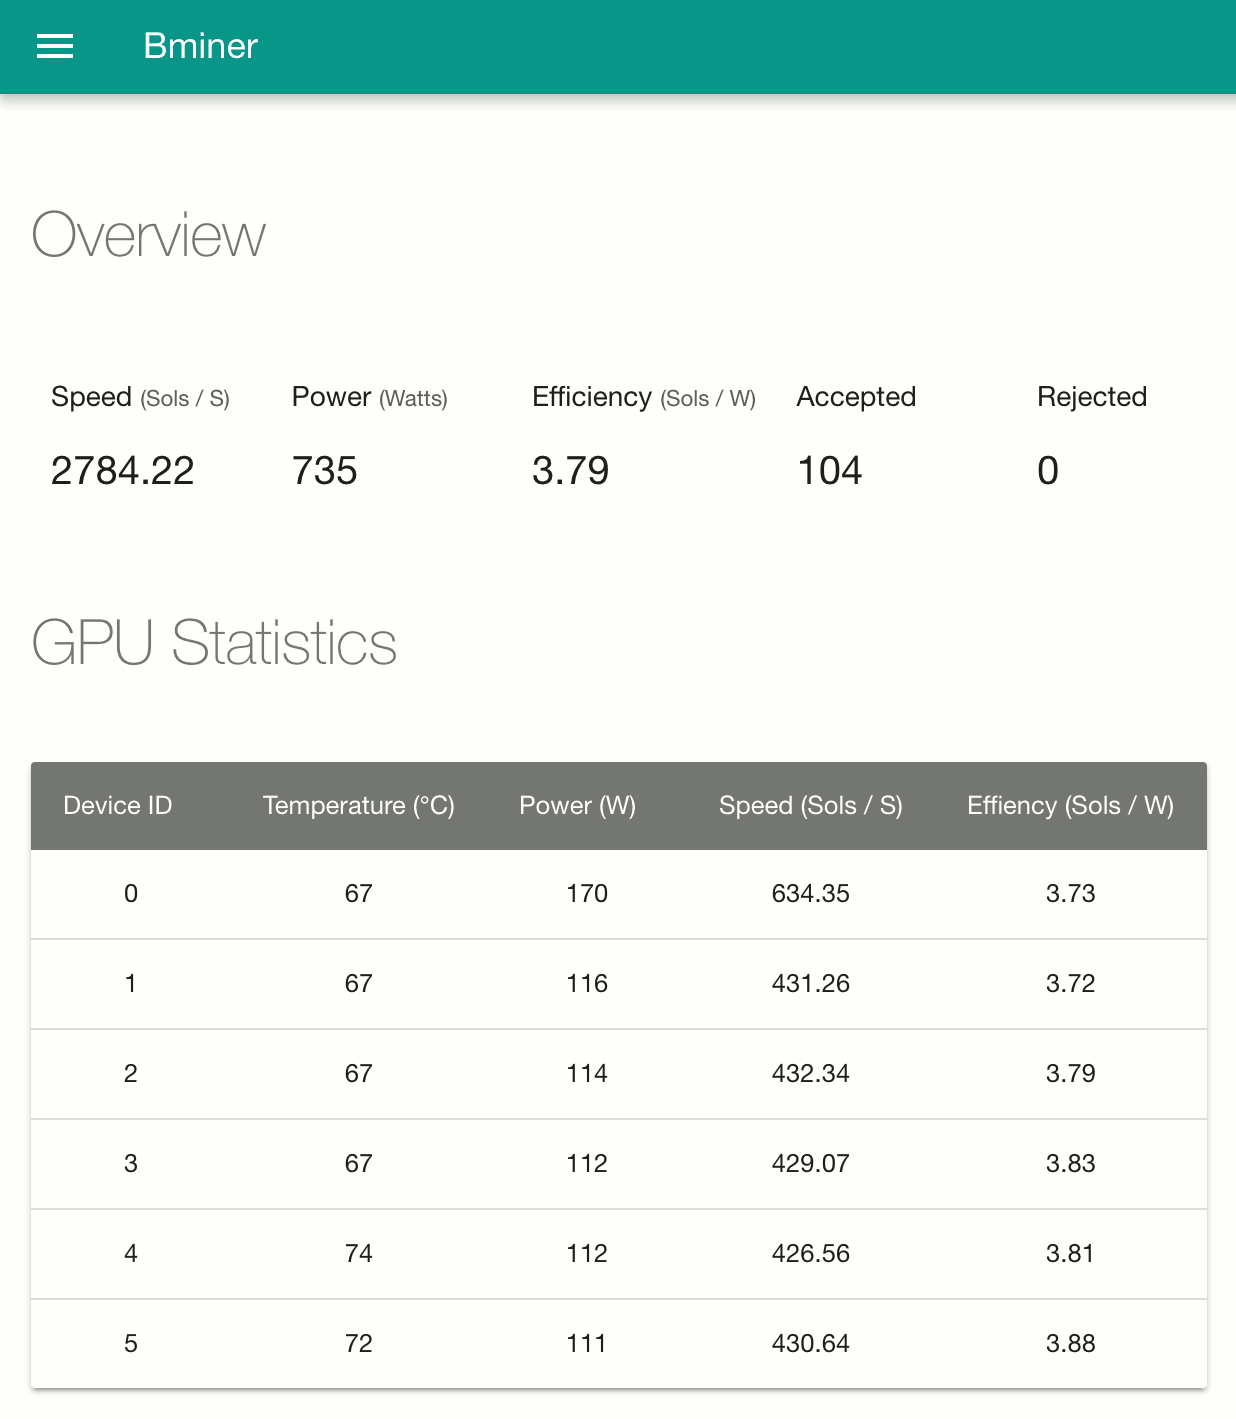
Task: Click the overall efficiency value 3.79
Action: point(571,471)
